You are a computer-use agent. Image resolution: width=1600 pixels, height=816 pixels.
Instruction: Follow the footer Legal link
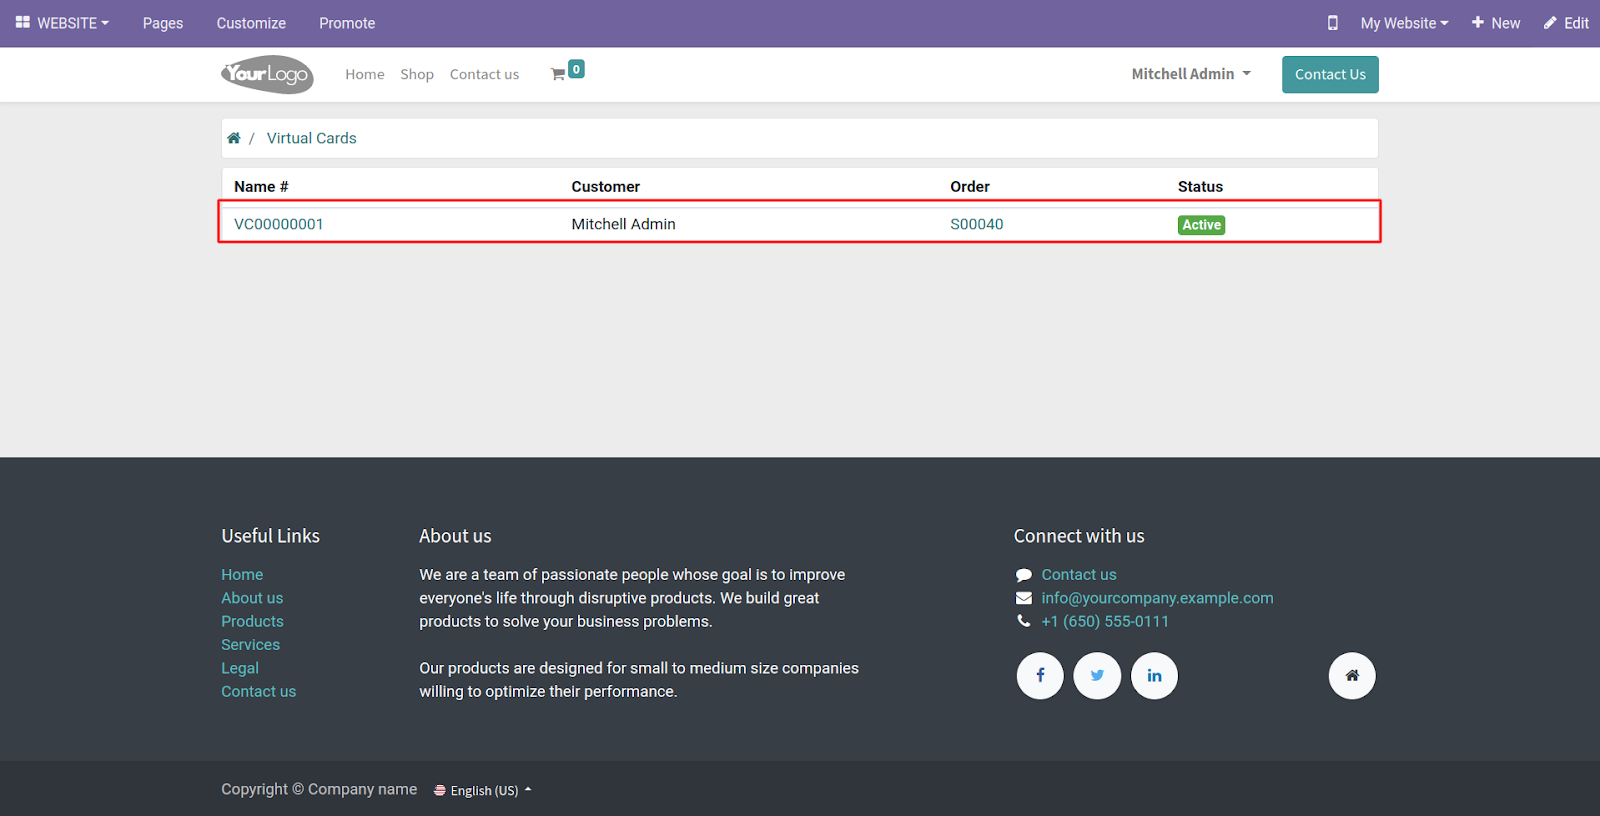pos(240,668)
